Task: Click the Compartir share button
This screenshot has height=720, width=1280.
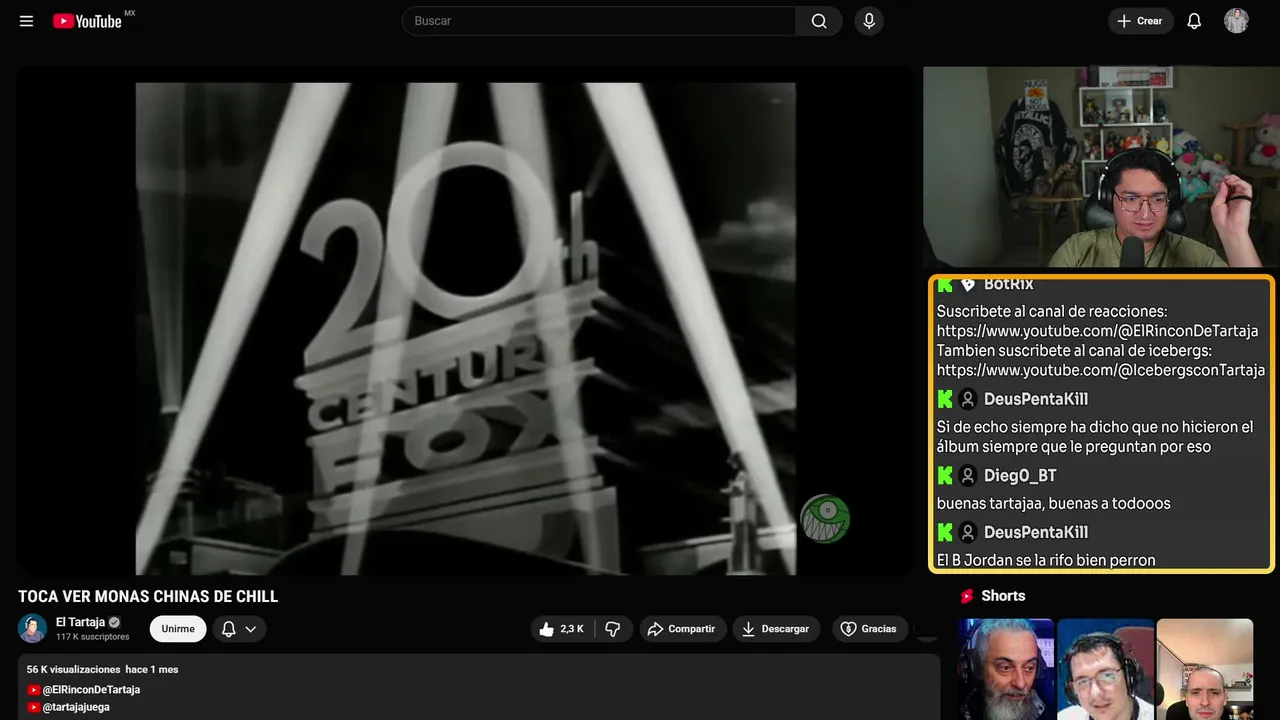Action: 682,629
